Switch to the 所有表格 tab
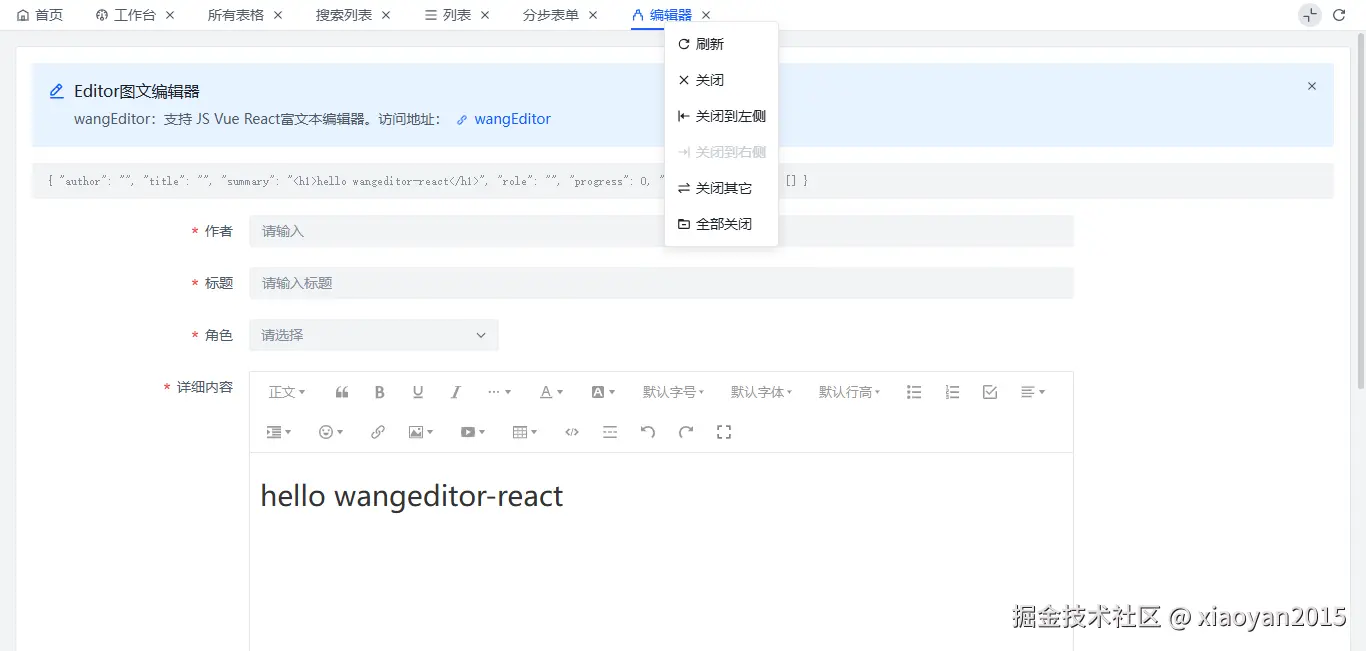Viewport: 1366px width, 651px height. click(x=236, y=15)
